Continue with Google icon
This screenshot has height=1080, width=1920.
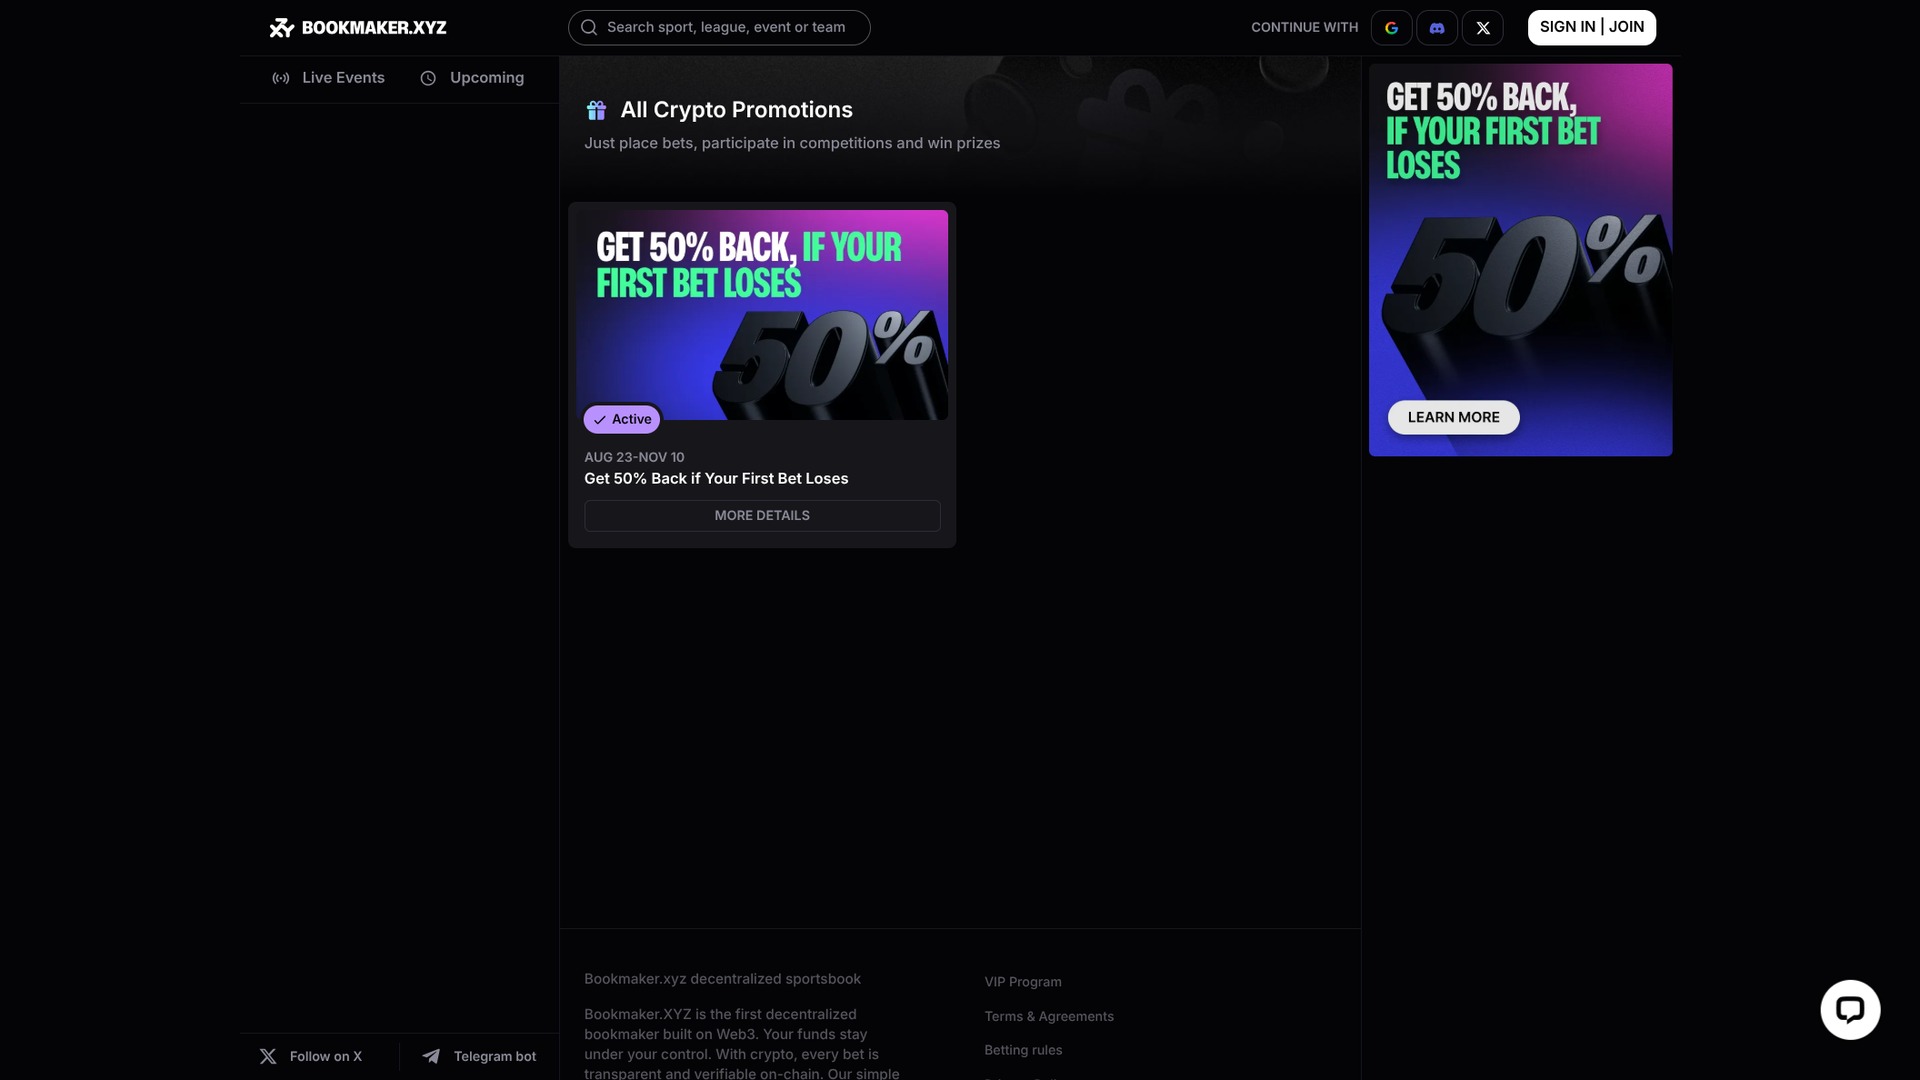click(x=1391, y=28)
